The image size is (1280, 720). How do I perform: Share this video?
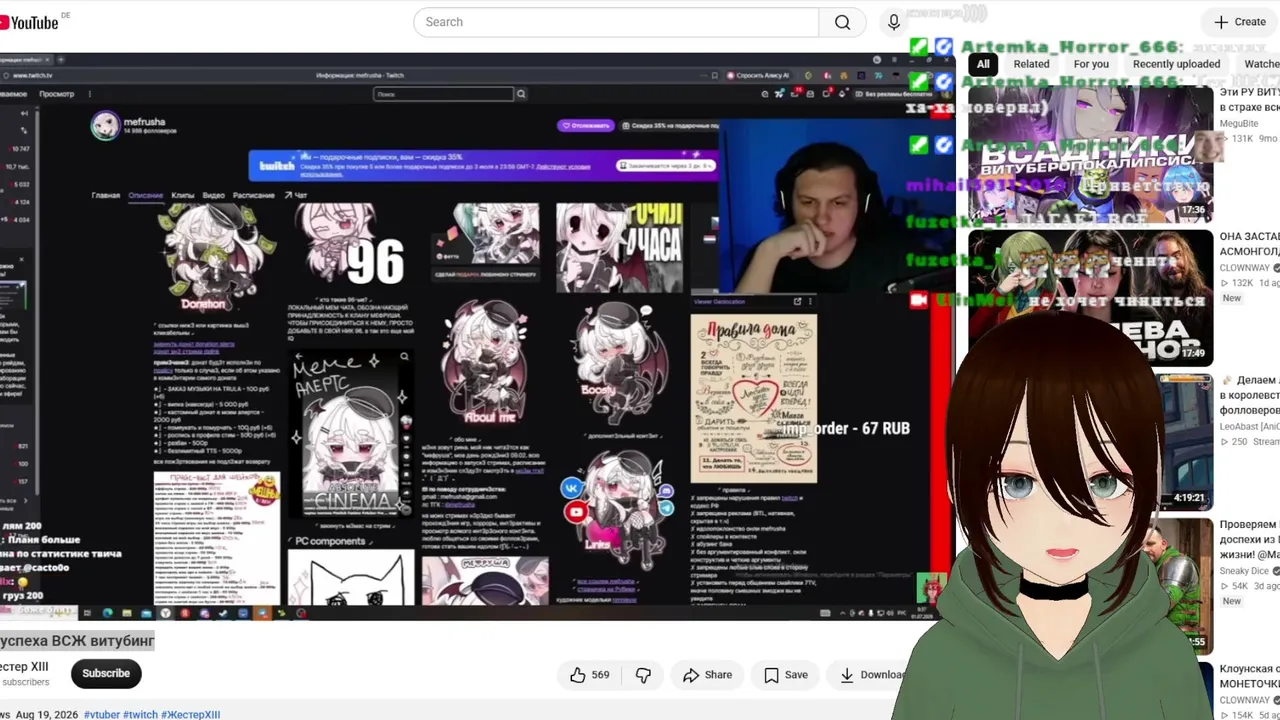click(x=707, y=675)
